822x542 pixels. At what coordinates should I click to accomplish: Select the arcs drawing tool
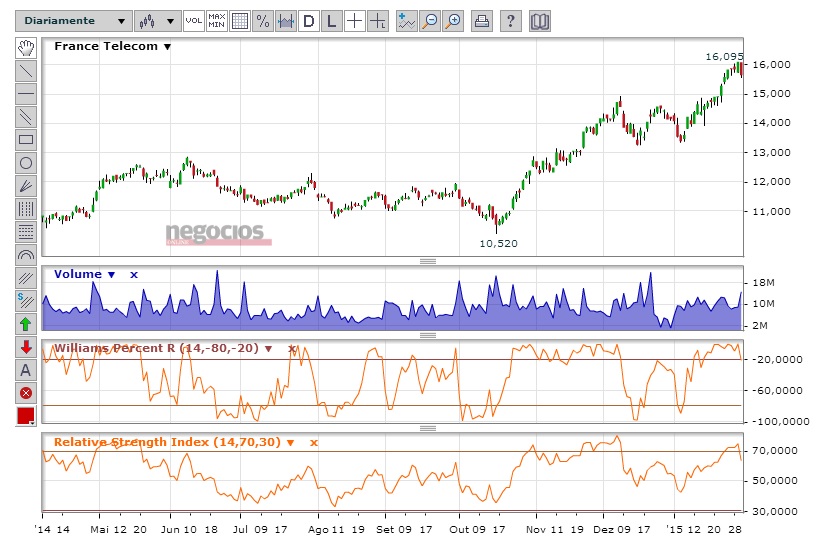(x=26, y=255)
